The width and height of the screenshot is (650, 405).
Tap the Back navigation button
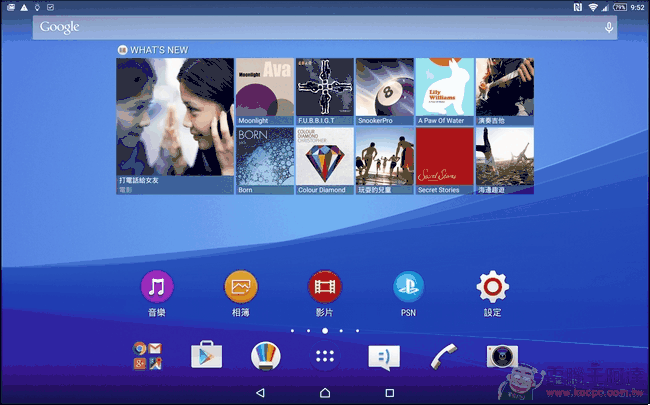click(260, 393)
